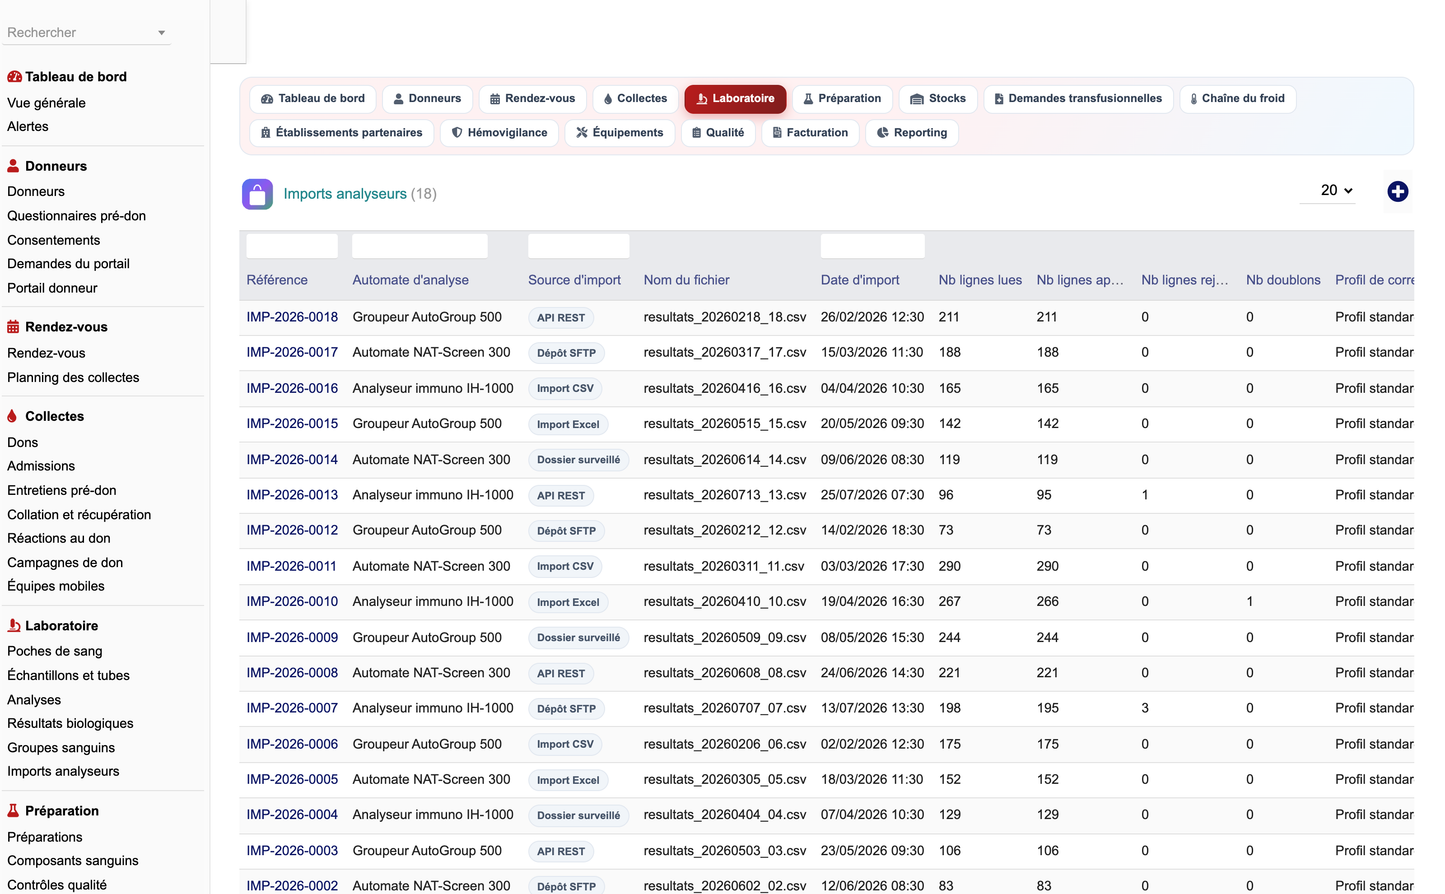Open import IMP-2026-0013
This screenshot has height=894, width=1445.
pyautogui.click(x=292, y=495)
